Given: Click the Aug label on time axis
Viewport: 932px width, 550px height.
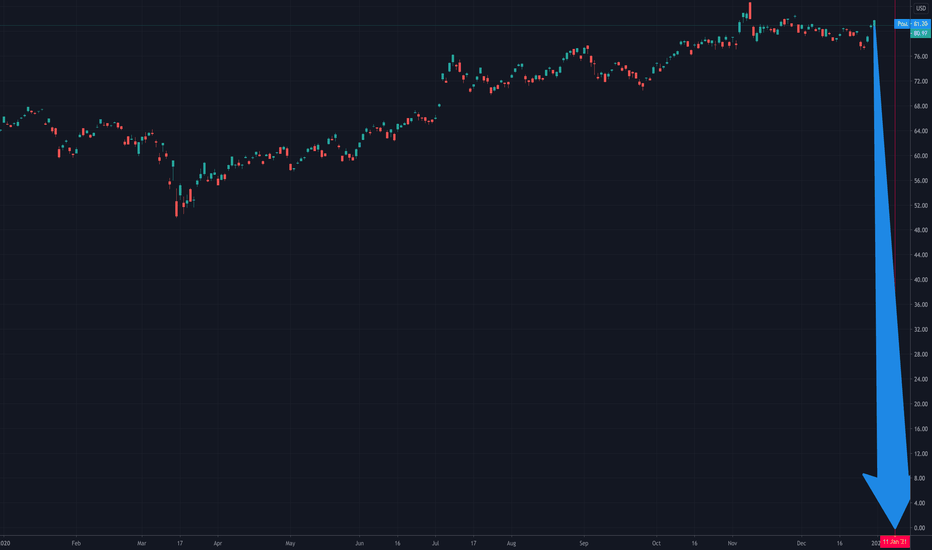Looking at the screenshot, I should click(x=511, y=543).
